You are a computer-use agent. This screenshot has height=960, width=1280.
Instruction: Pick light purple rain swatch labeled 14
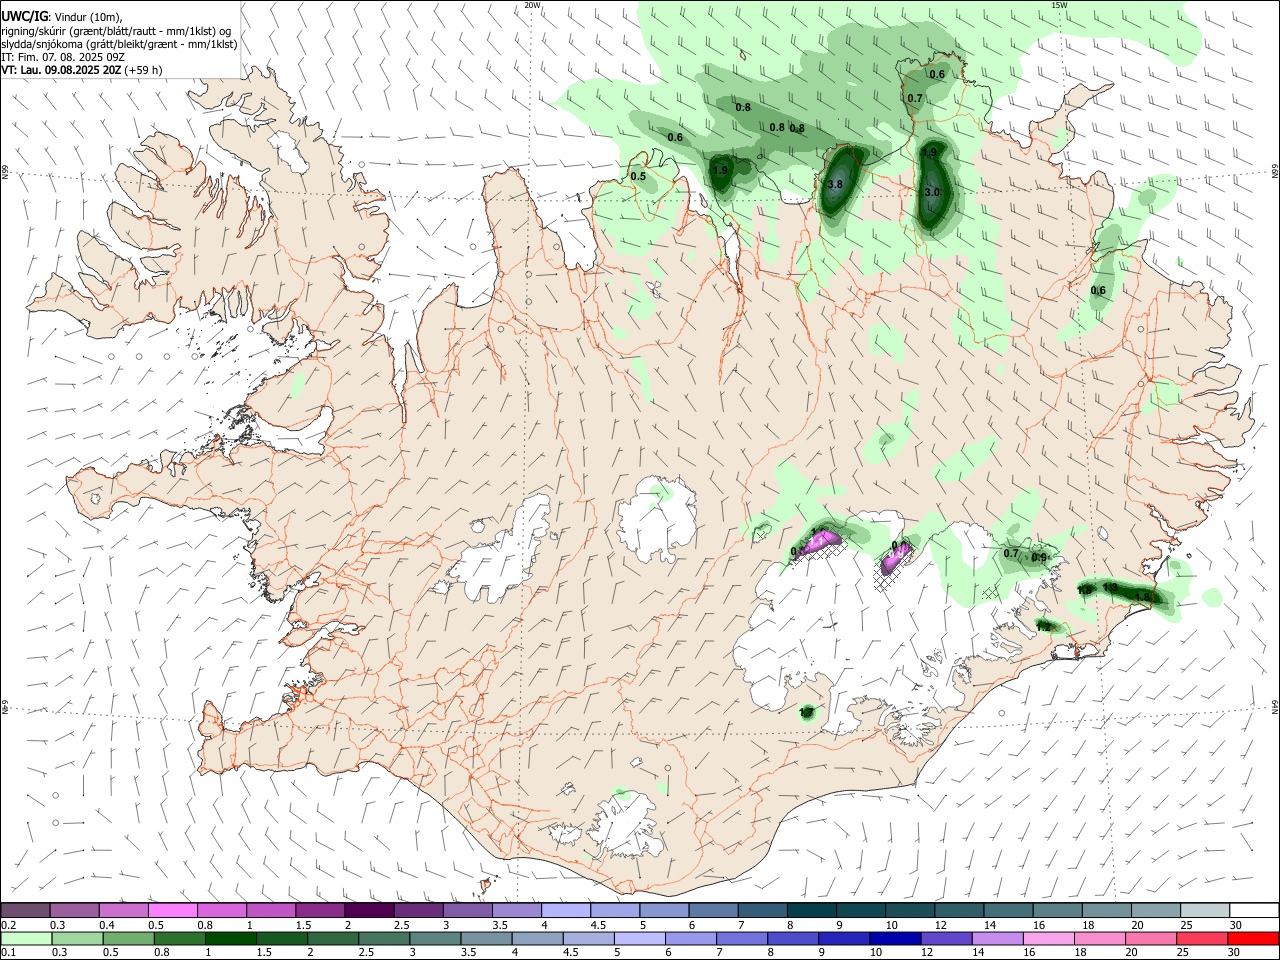click(997, 939)
